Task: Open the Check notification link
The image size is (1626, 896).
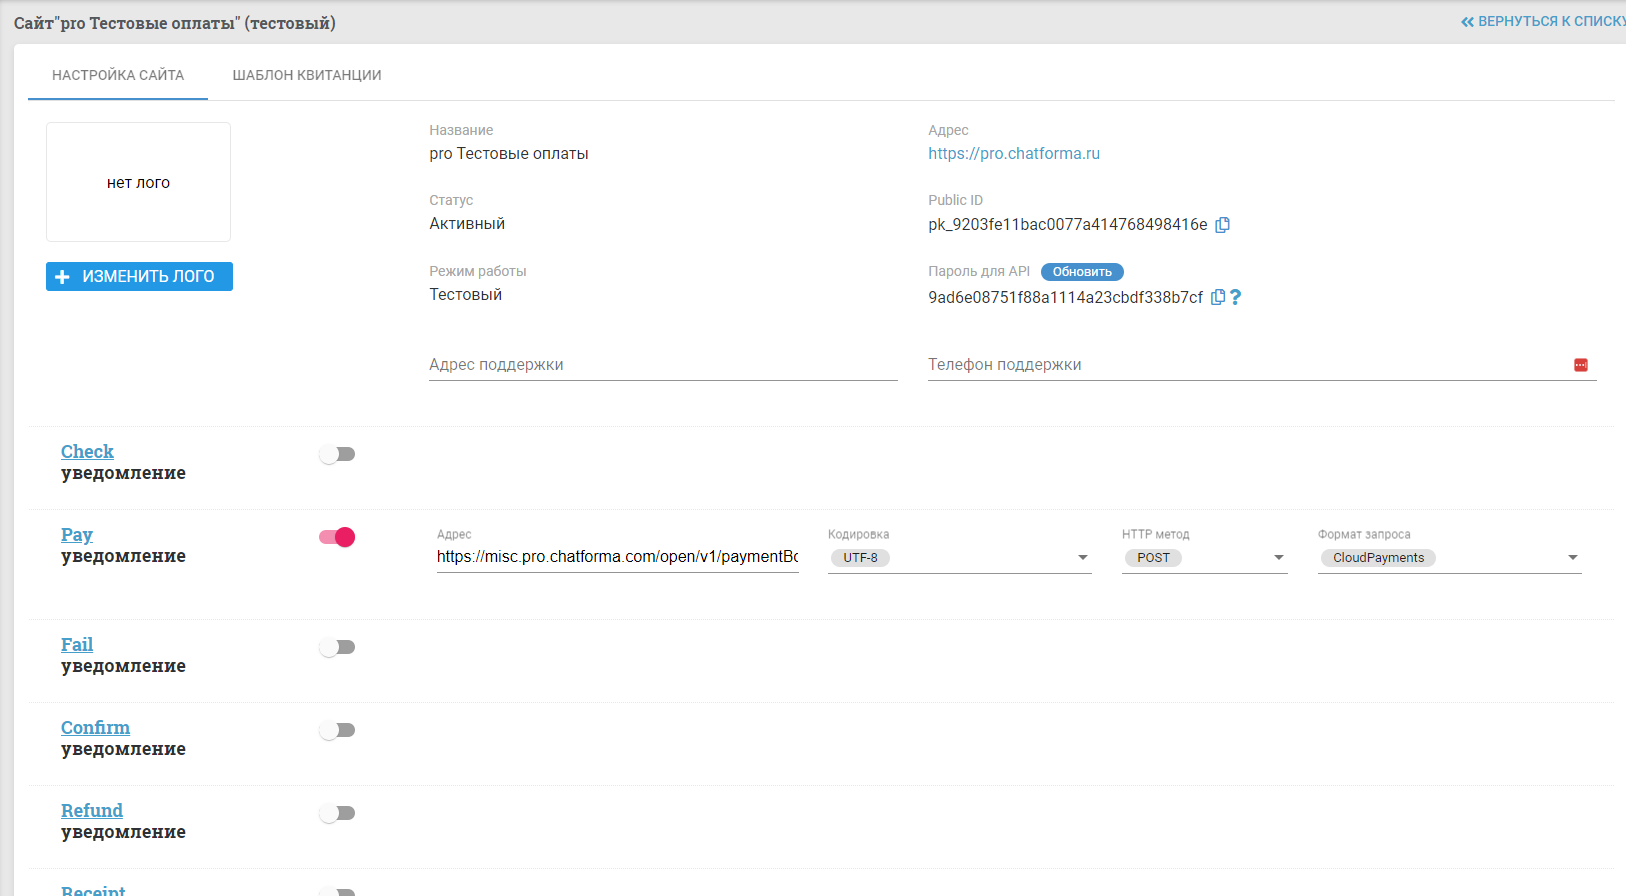Action: pyautogui.click(x=87, y=452)
